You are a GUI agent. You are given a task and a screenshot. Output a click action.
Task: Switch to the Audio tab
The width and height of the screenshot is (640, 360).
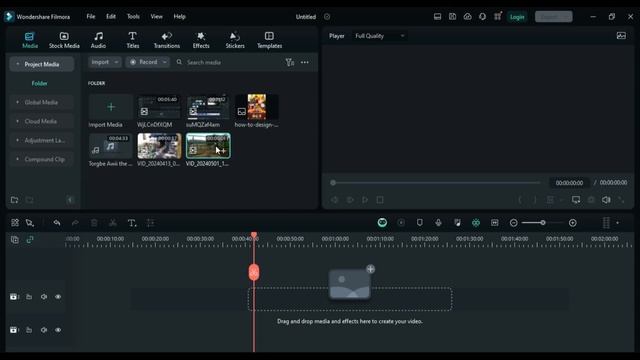click(x=98, y=40)
